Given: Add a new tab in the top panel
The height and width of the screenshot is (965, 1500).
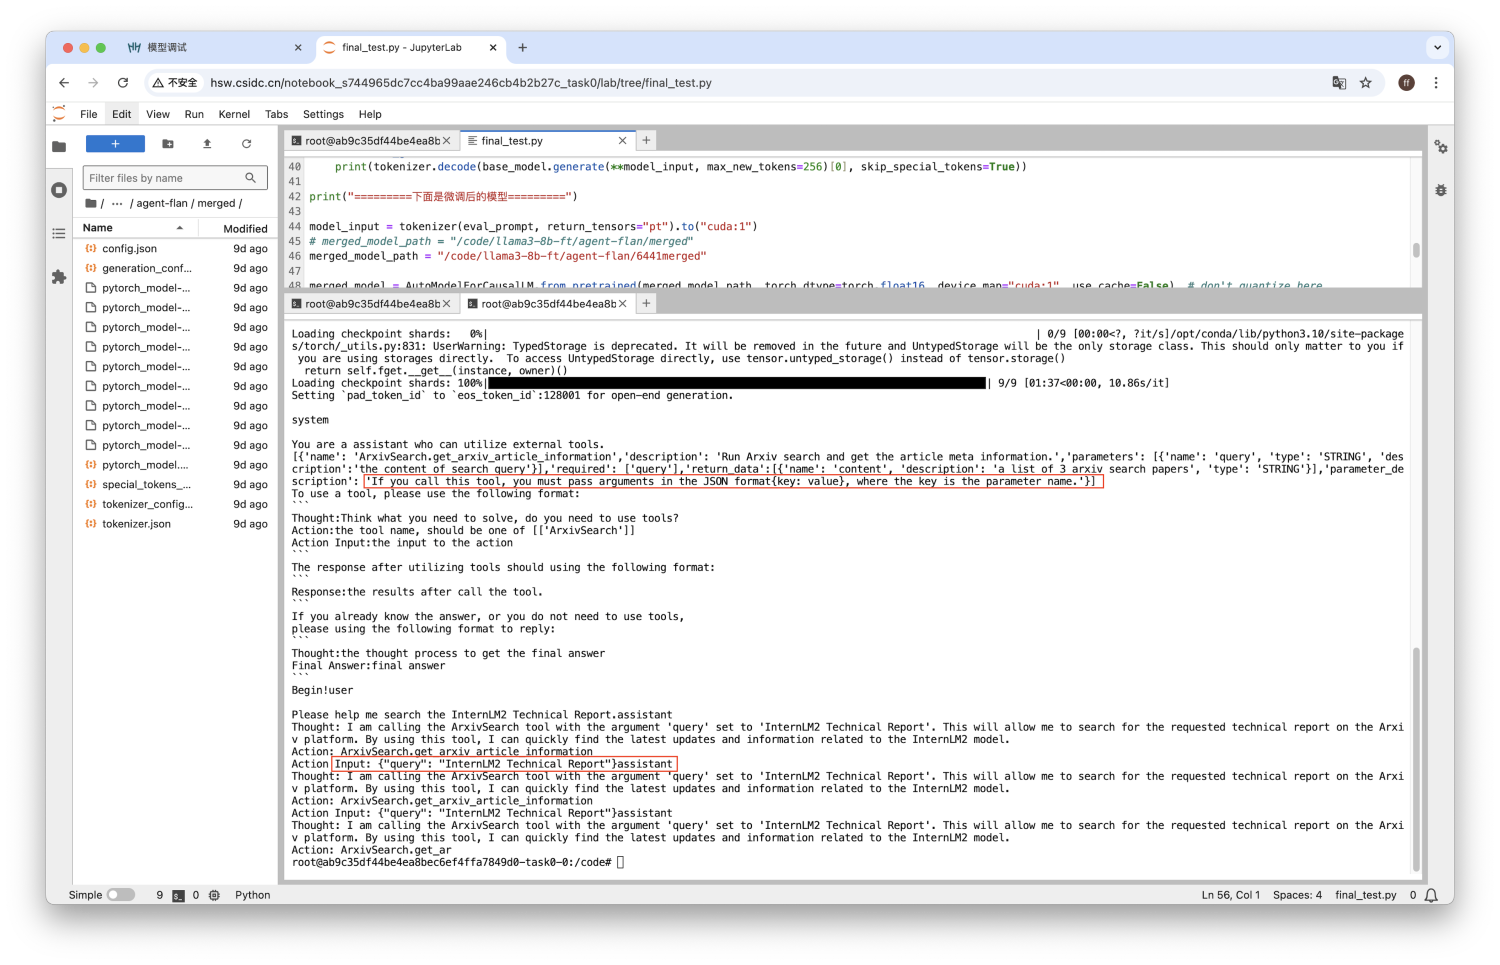Looking at the screenshot, I should [x=646, y=140].
